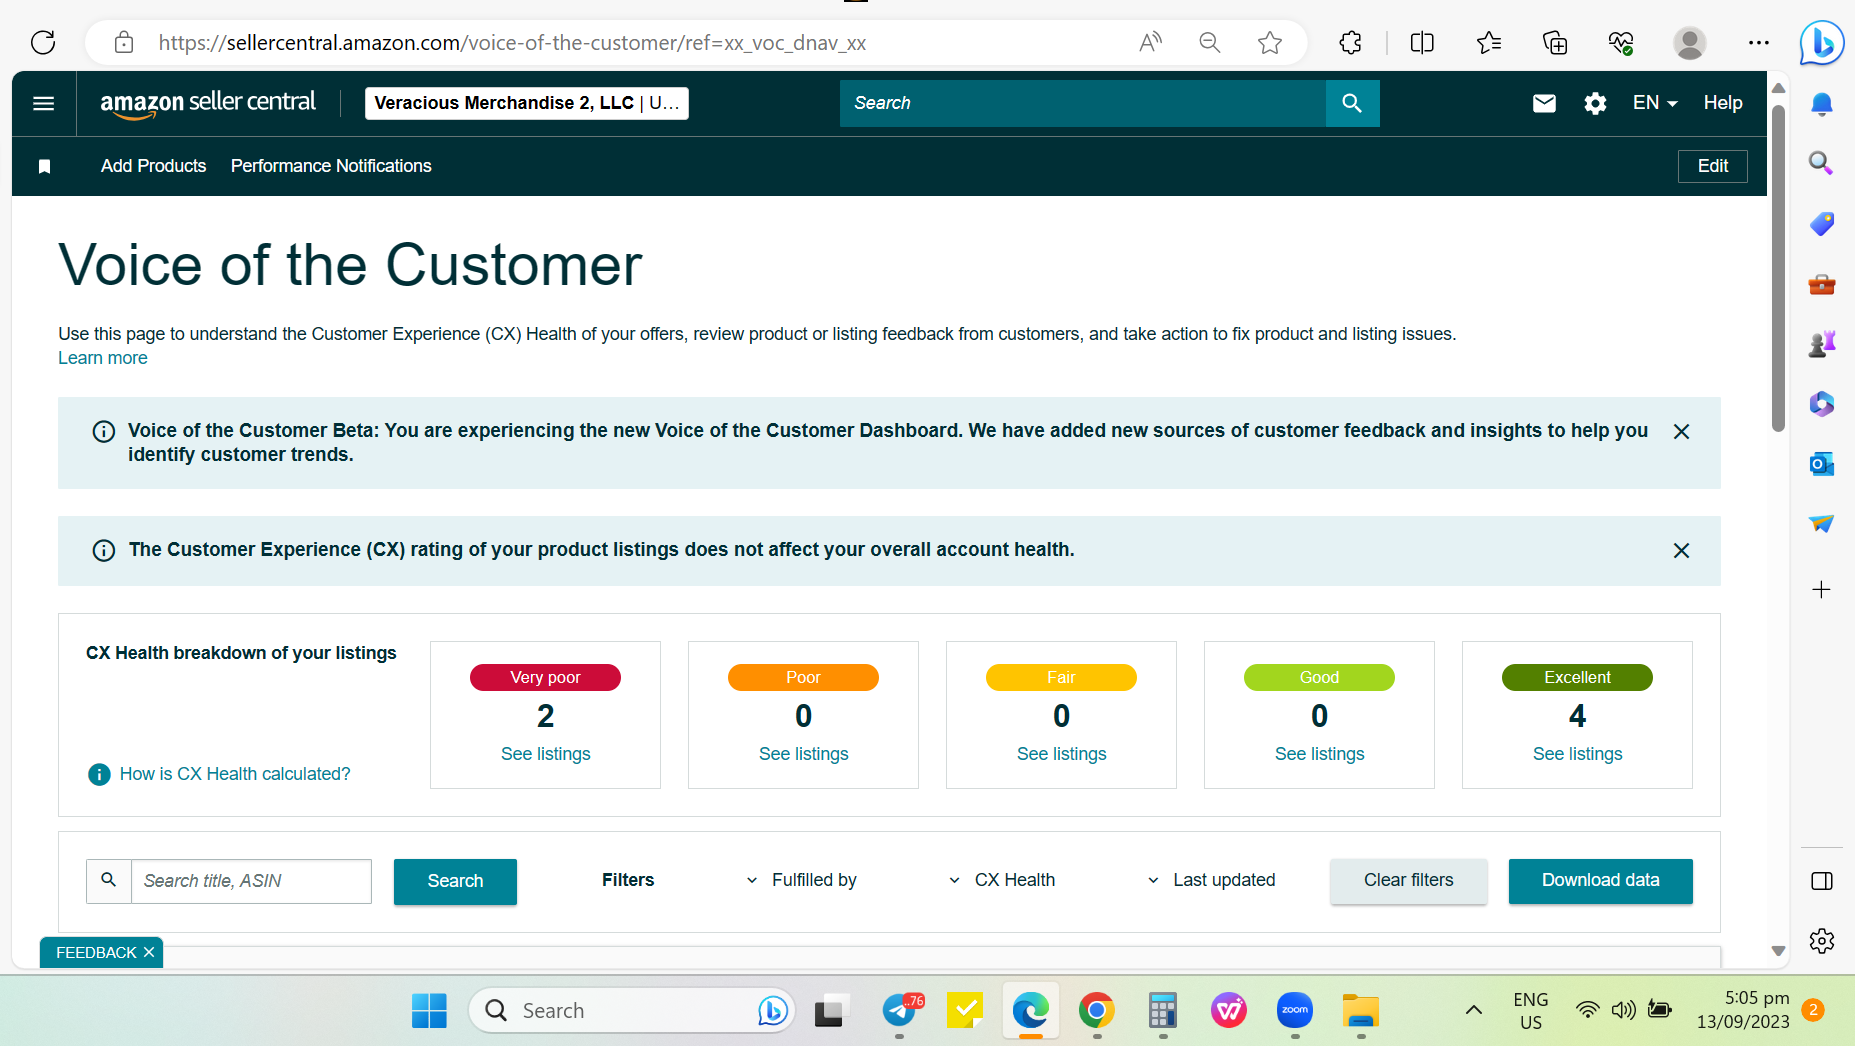Expand the Fulfilled by filter
This screenshot has width=1855, height=1046.
(x=803, y=880)
